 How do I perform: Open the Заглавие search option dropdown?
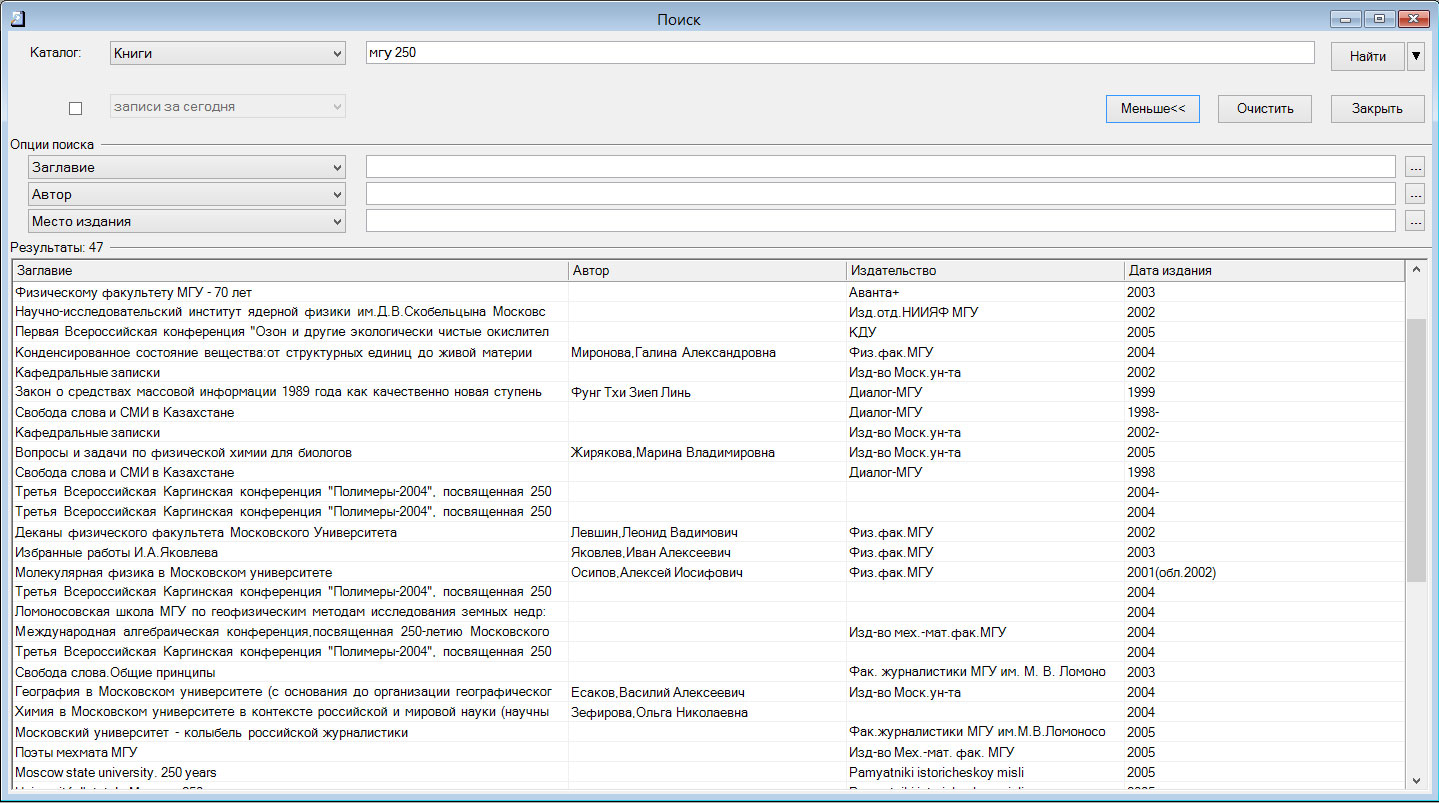pos(187,167)
